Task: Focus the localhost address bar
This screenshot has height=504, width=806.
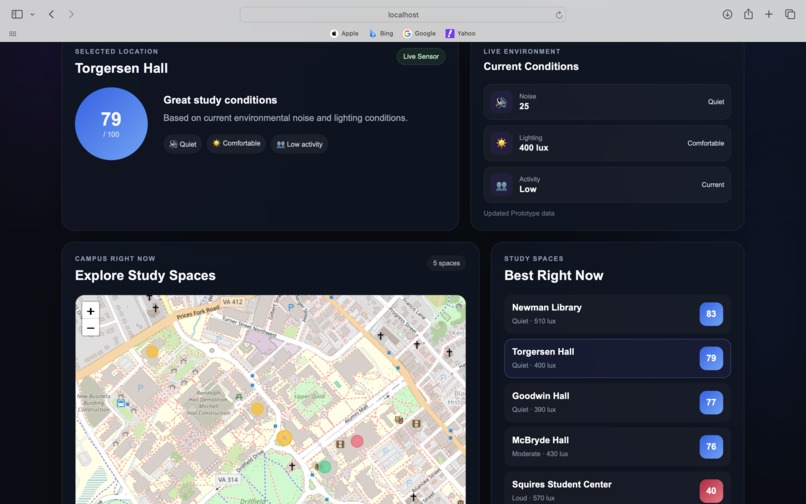Action: [402, 14]
